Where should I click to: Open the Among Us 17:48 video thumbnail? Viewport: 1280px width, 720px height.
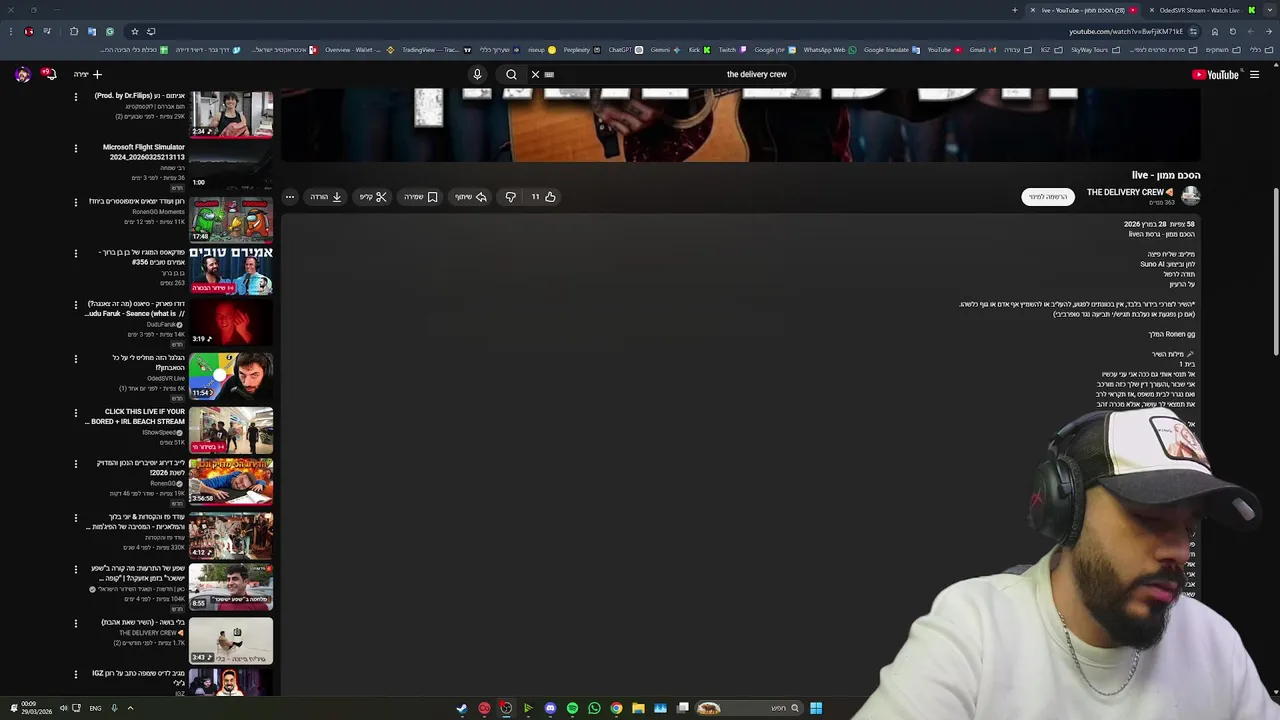tap(231, 219)
